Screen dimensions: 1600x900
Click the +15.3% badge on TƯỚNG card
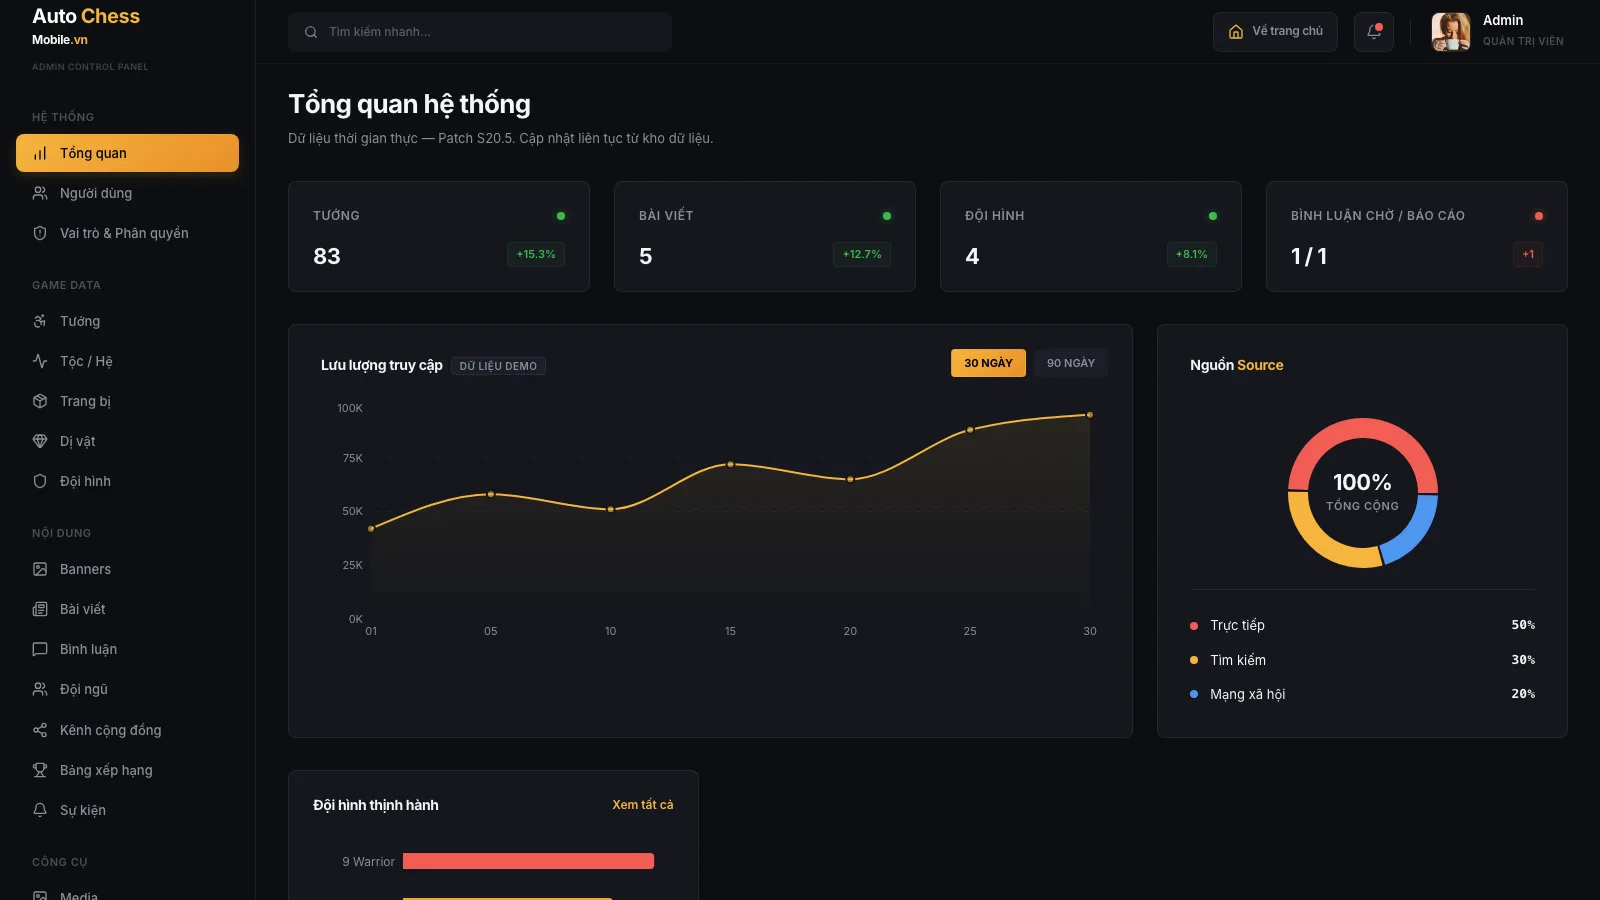point(536,254)
